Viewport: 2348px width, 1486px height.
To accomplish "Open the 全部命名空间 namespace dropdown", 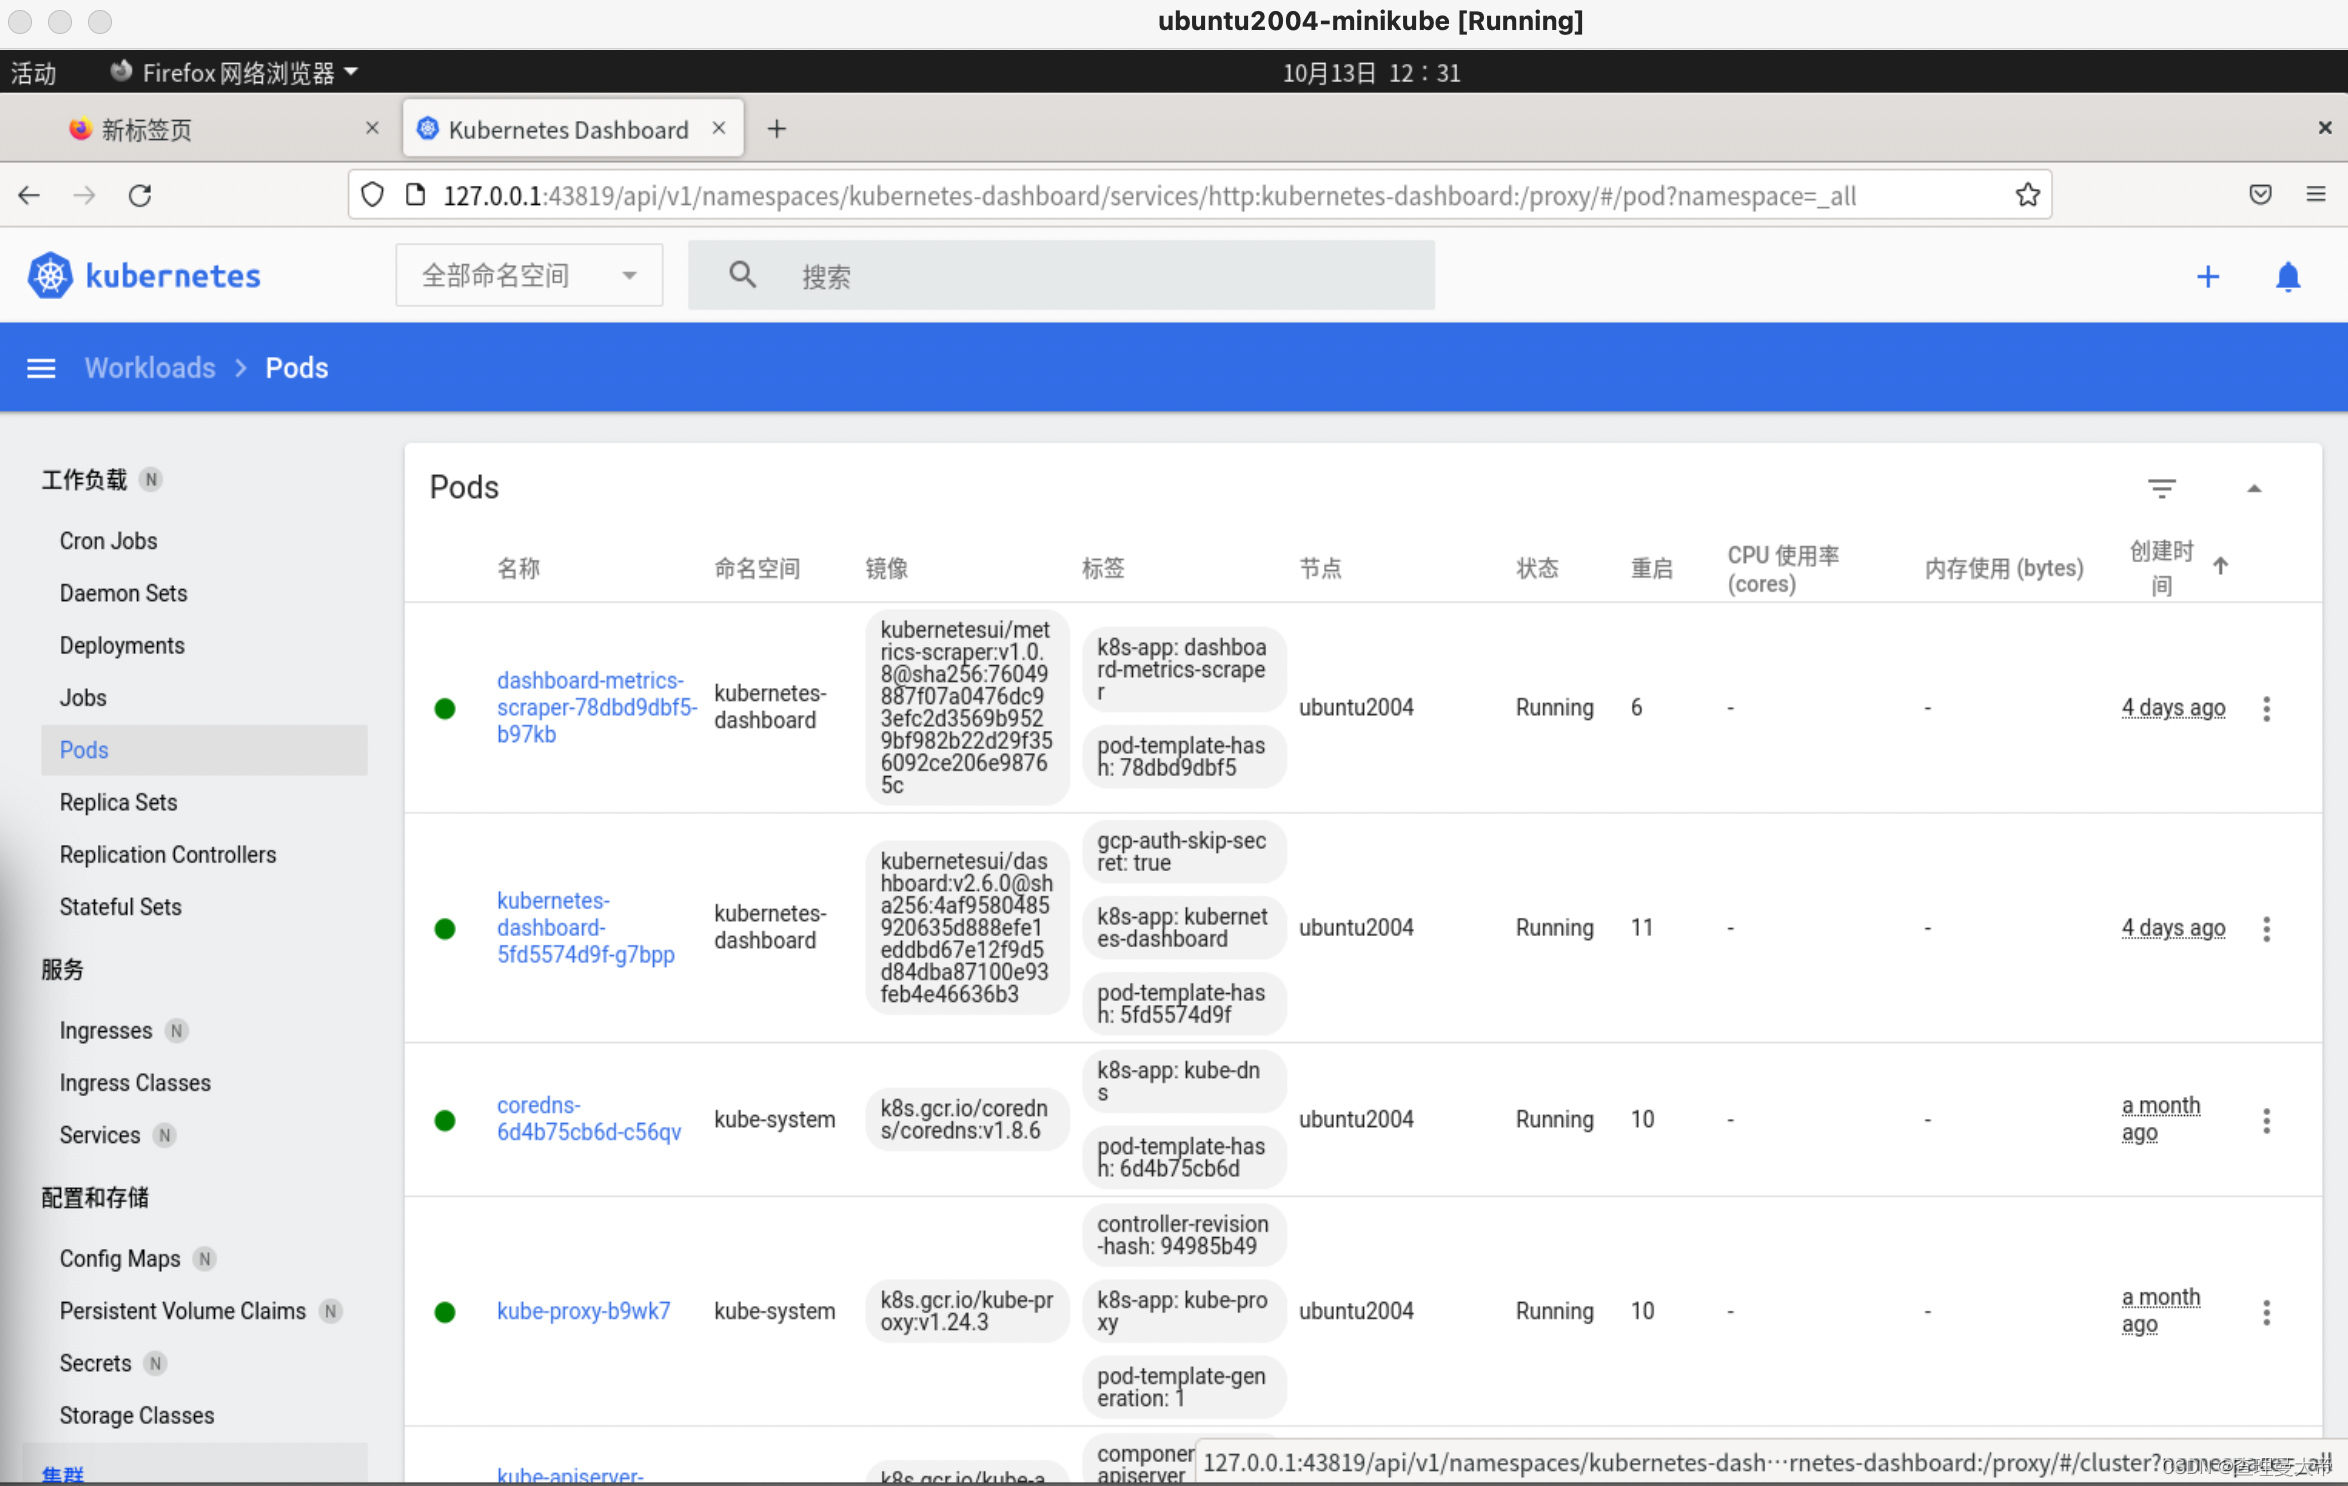I will [529, 275].
